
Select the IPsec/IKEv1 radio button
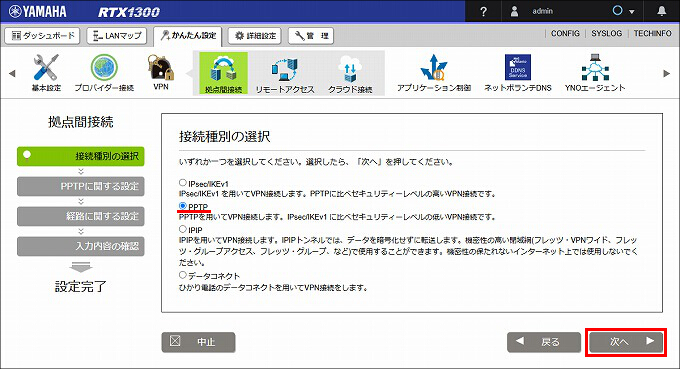point(183,183)
